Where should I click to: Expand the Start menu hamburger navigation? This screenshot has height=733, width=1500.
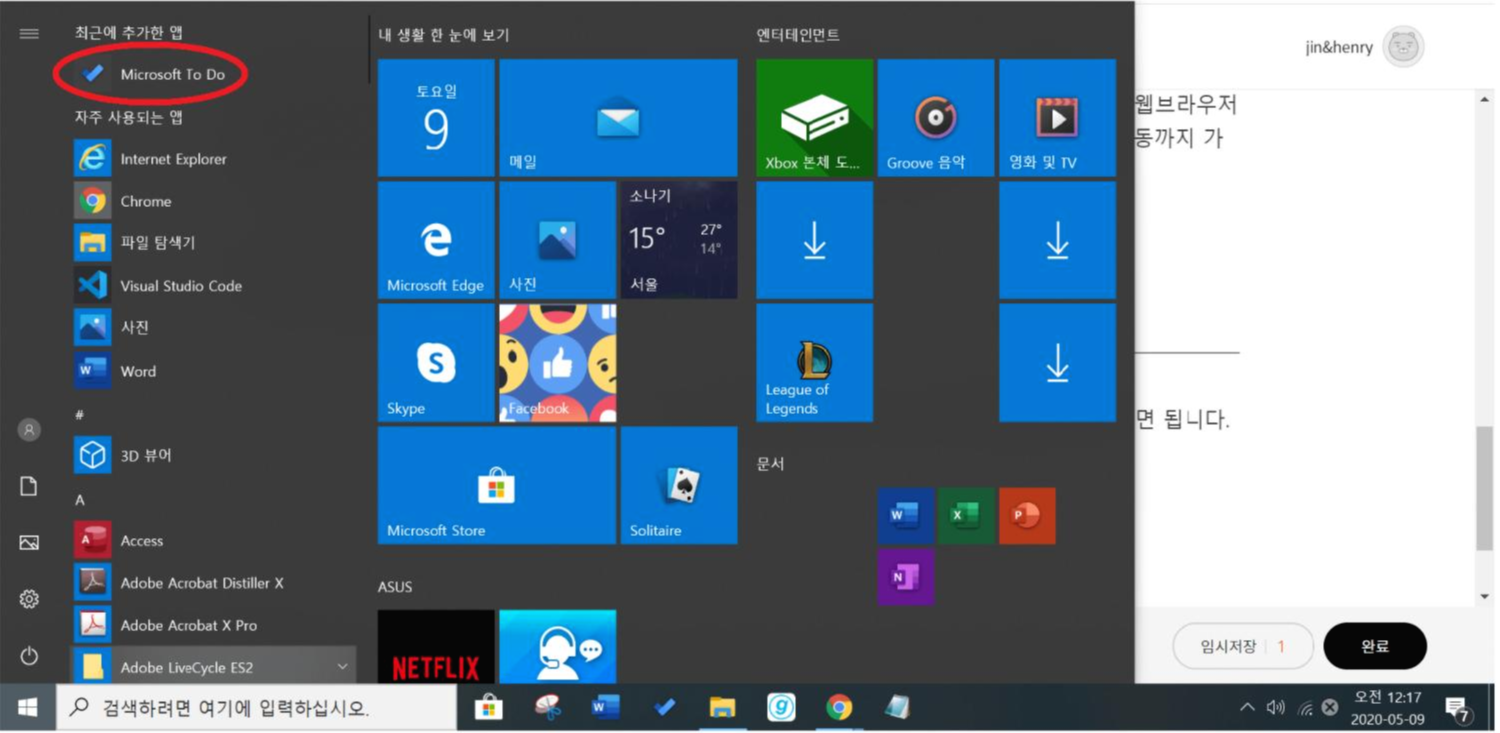[x=29, y=34]
